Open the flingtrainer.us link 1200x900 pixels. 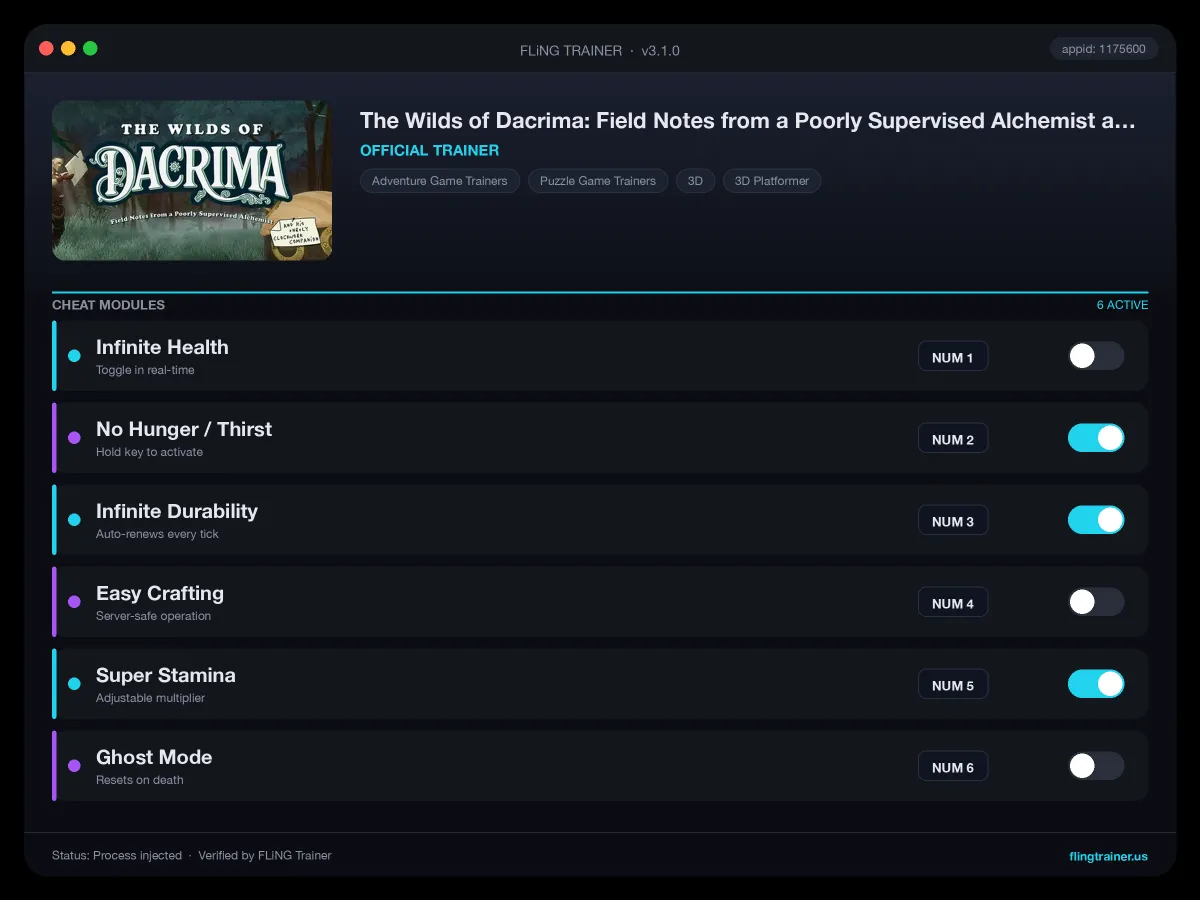[x=1108, y=856]
